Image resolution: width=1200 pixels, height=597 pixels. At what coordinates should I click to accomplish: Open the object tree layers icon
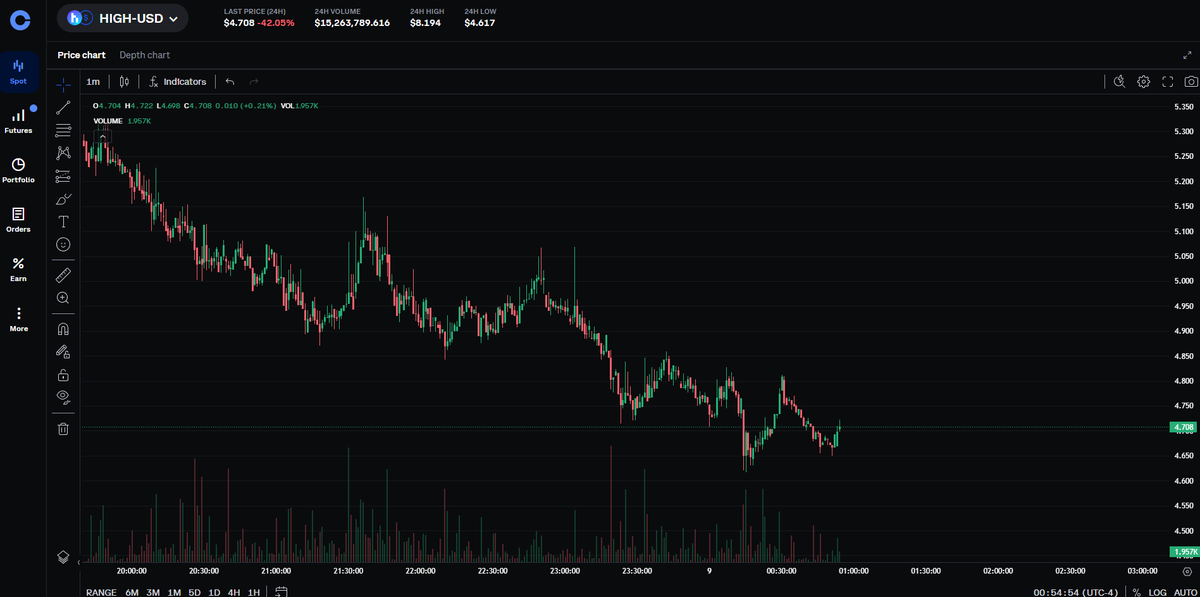[x=63, y=556]
